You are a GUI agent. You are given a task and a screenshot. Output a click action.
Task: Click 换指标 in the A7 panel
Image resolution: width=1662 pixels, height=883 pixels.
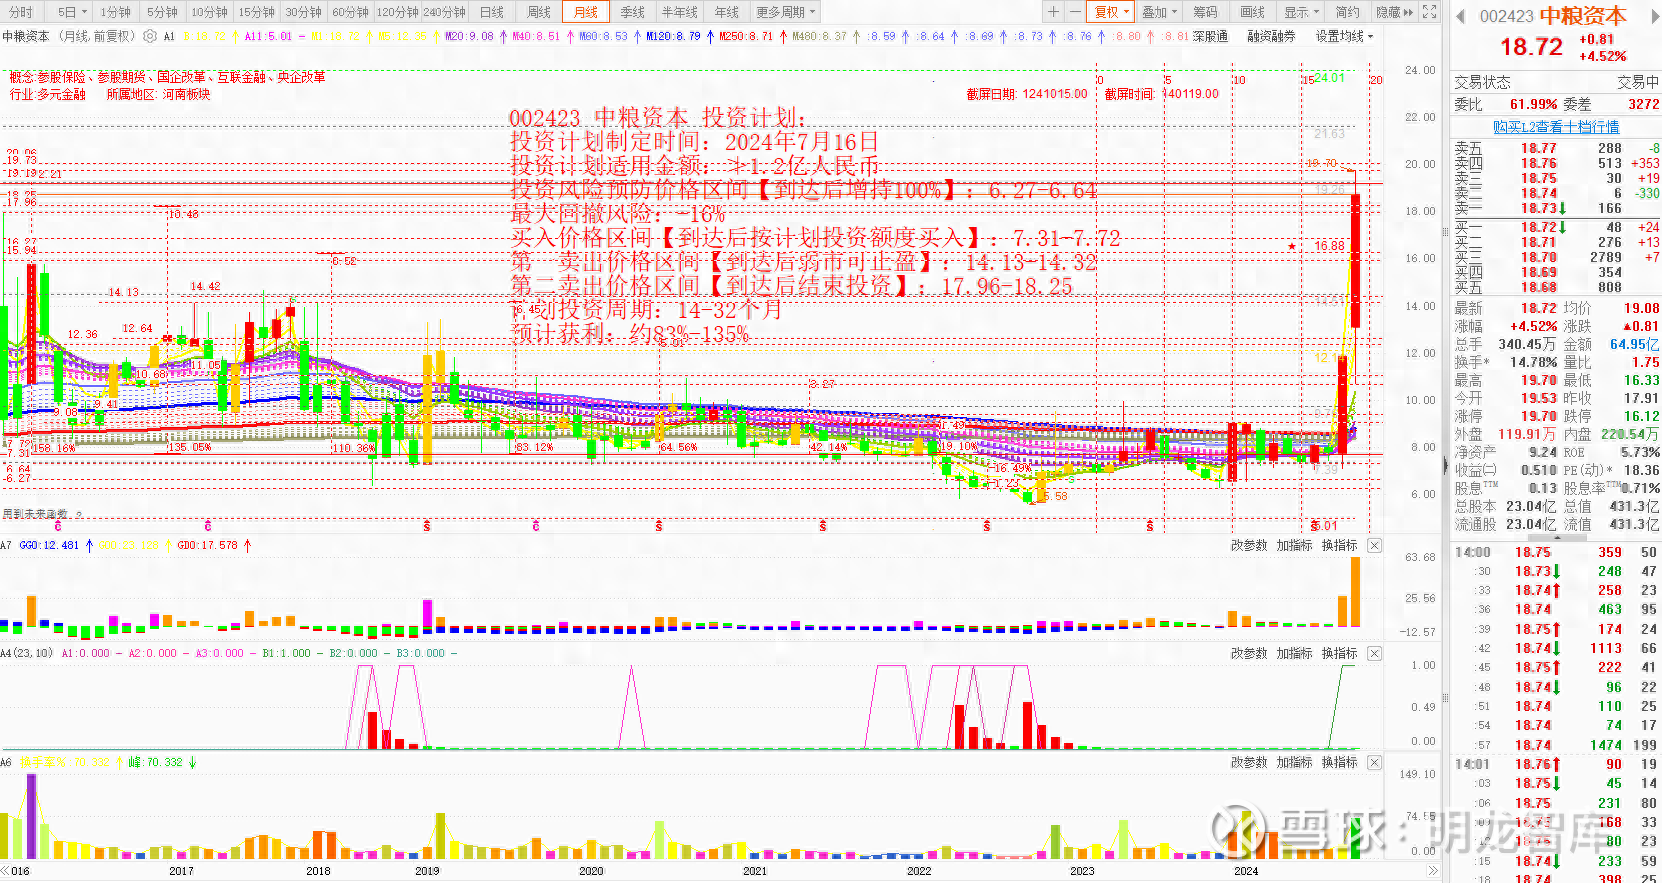[1340, 545]
